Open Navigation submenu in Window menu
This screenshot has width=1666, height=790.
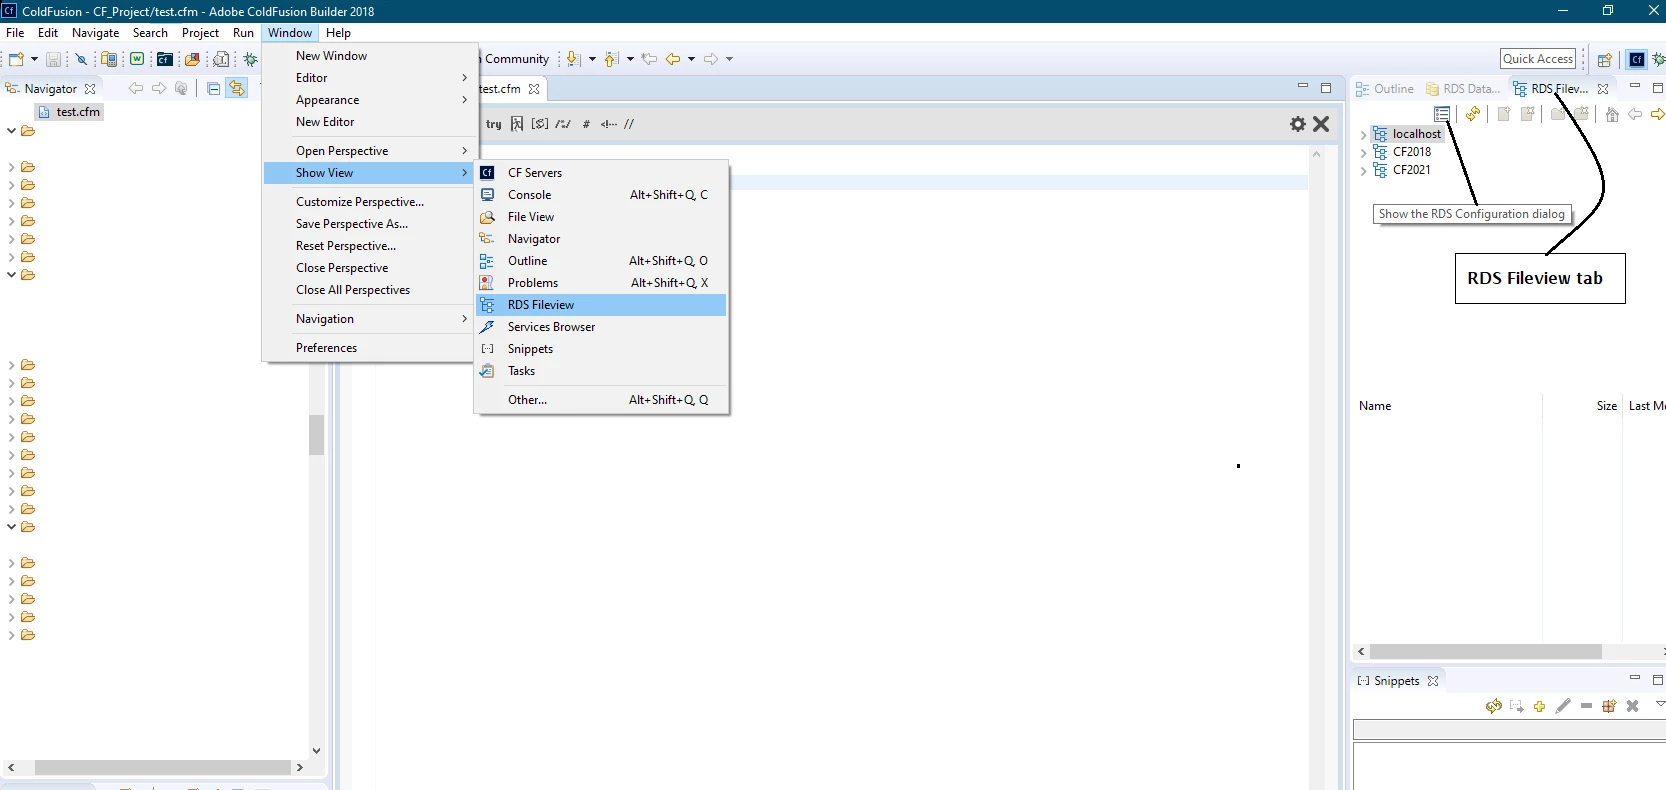pyautogui.click(x=369, y=319)
